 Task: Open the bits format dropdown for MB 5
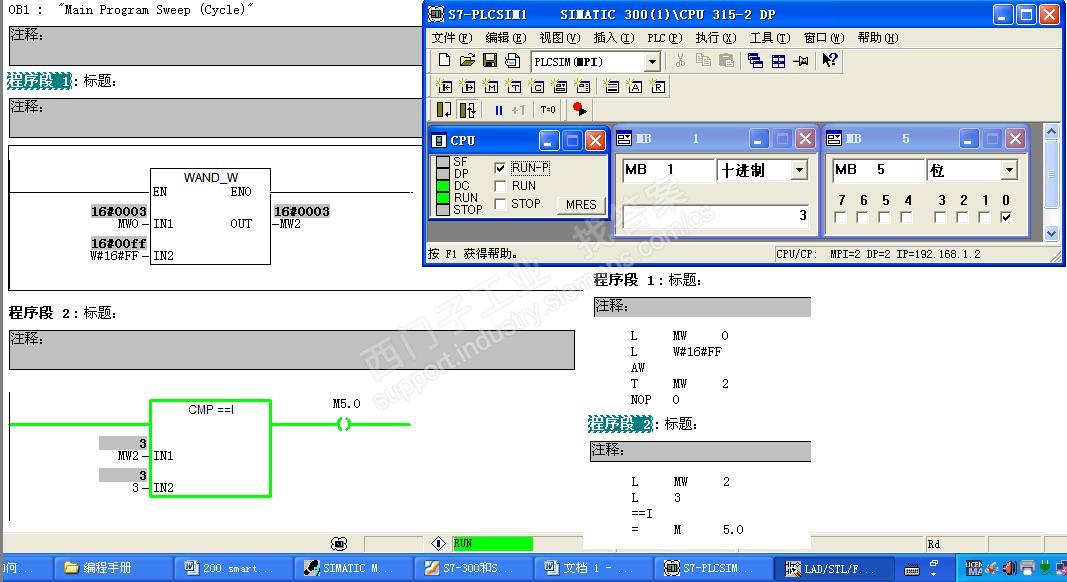tap(1009, 169)
